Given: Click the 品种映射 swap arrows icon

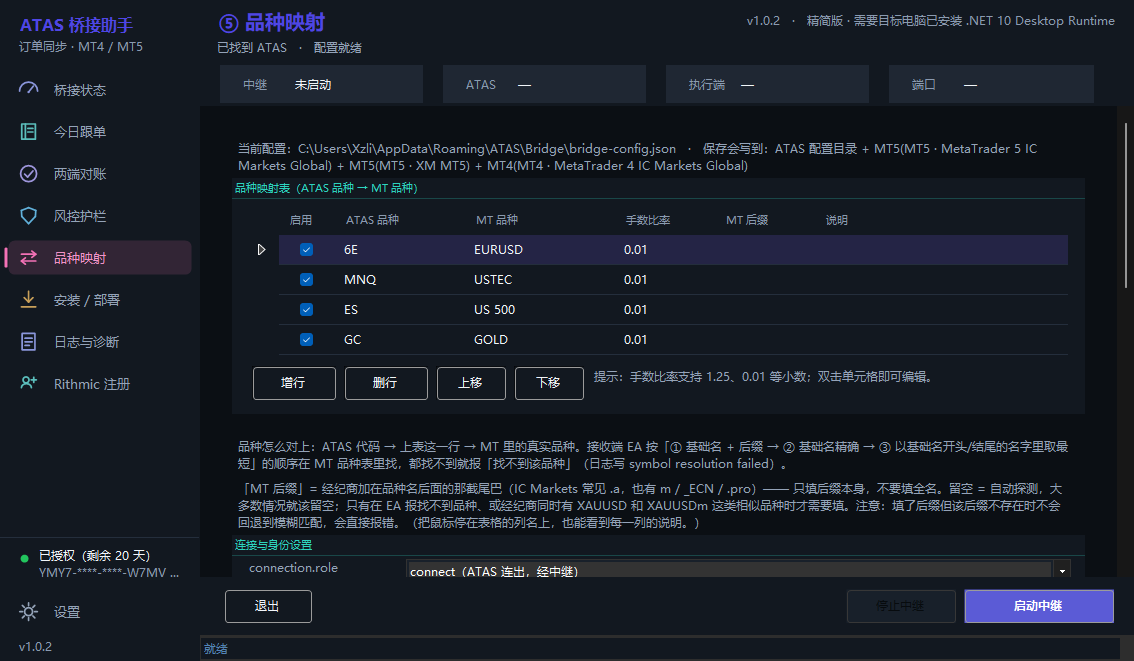Looking at the screenshot, I should [x=28, y=257].
